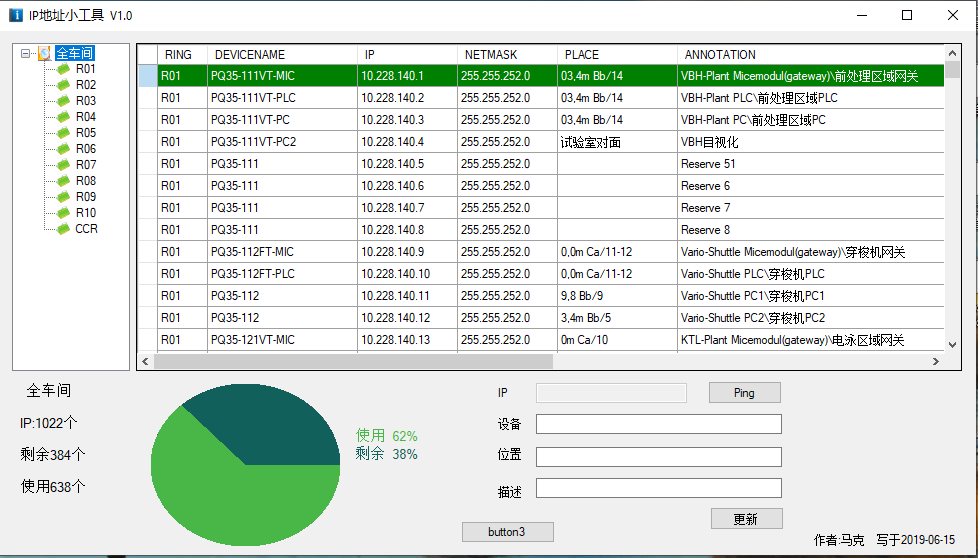This screenshot has height=558, width=978.
Task: Sort by the NETMASK column header
Action: (x=507, y=54)
